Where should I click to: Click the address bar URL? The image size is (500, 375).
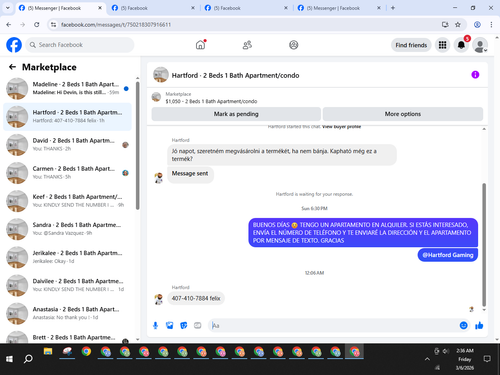116,24
